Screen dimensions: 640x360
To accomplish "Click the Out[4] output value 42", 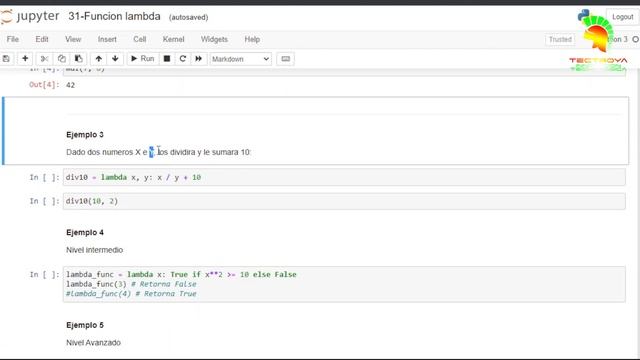I will pos(70,85).
